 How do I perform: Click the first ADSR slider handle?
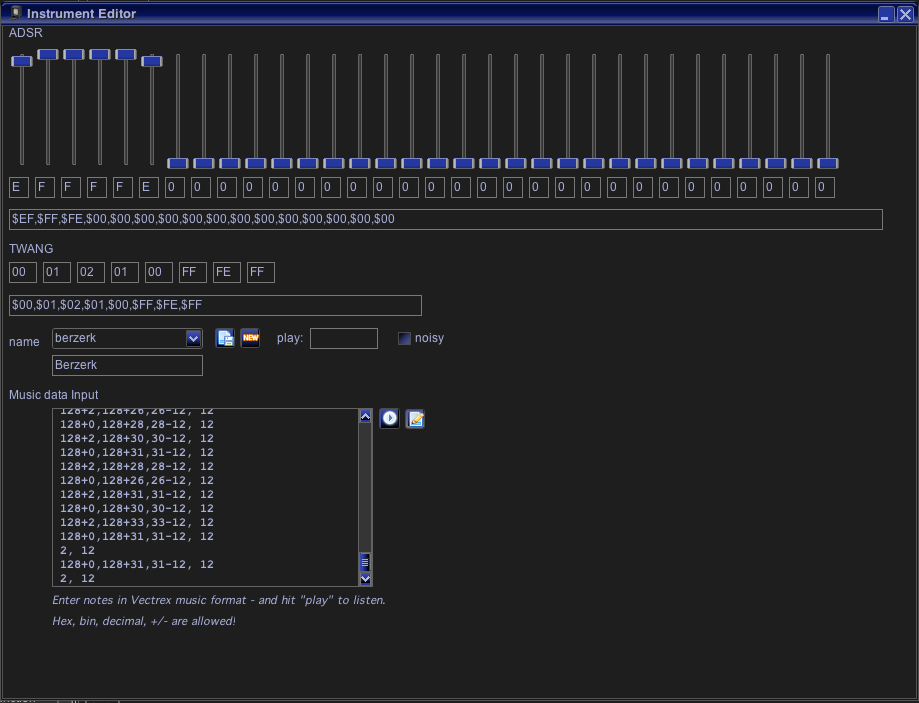(21, 61)
